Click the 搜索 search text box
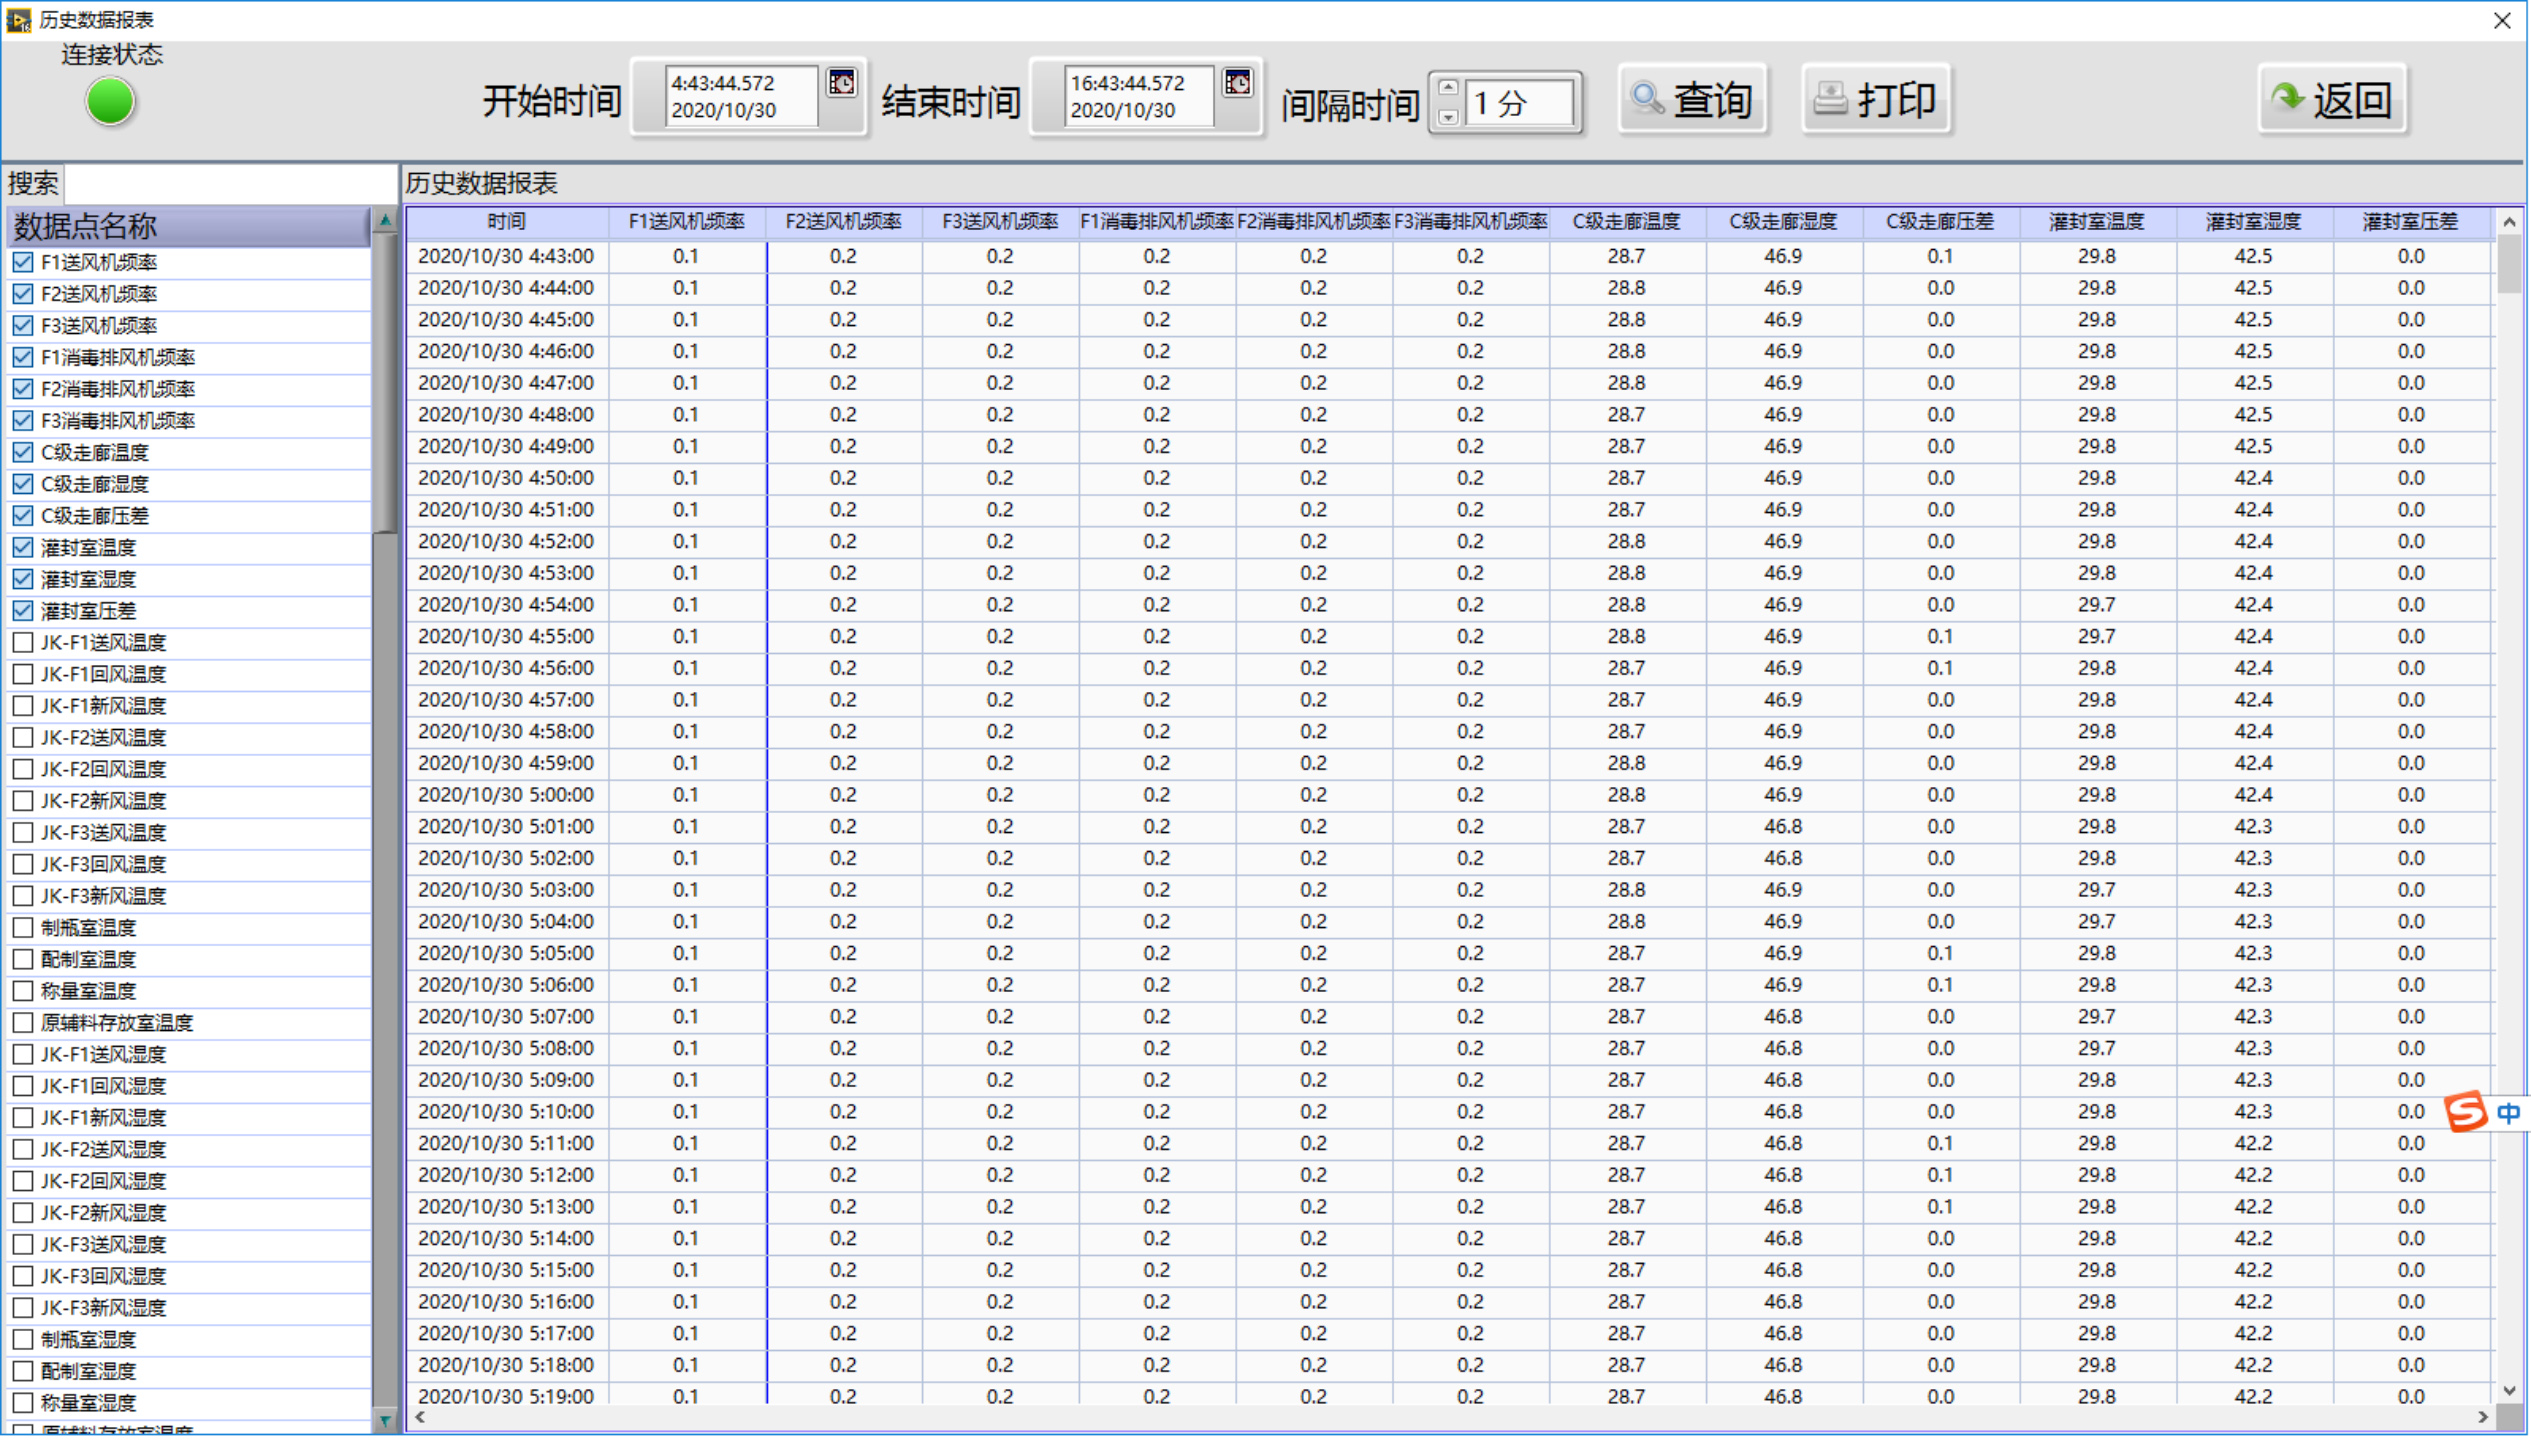 pyautogui.click(x=229, y=183)
